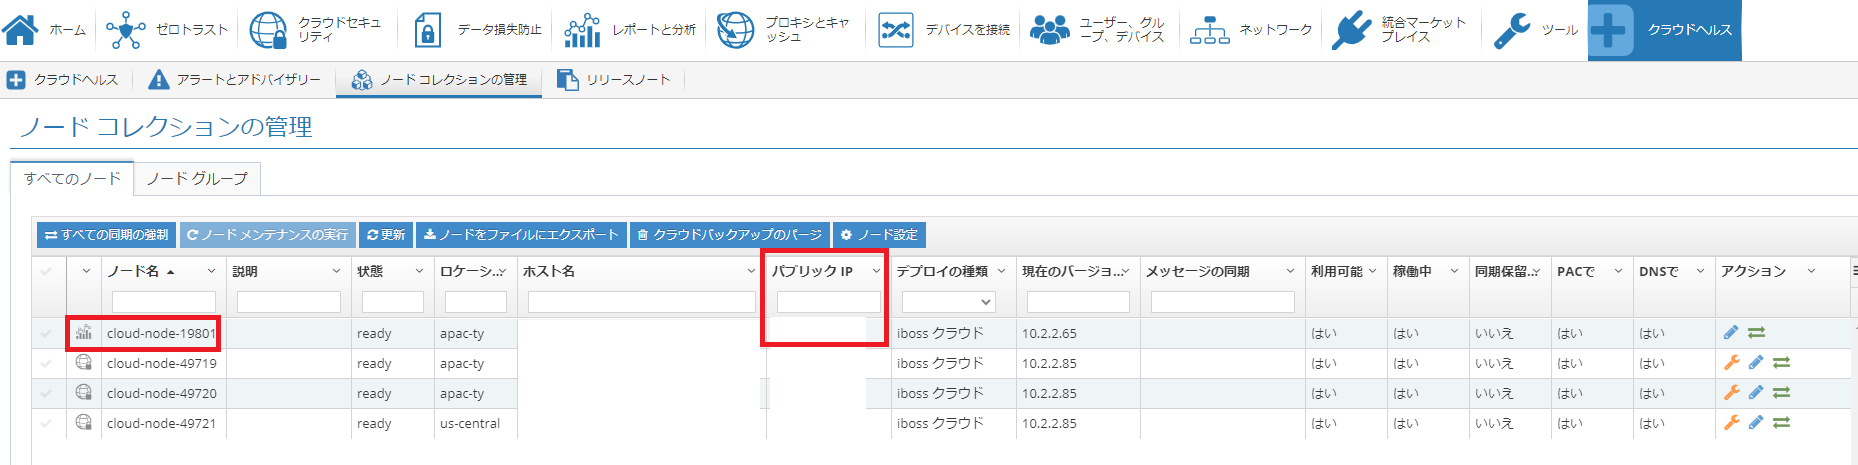
Task: Click orange wrench for cloud-node-49720
Action: (x=1732, y=393)
